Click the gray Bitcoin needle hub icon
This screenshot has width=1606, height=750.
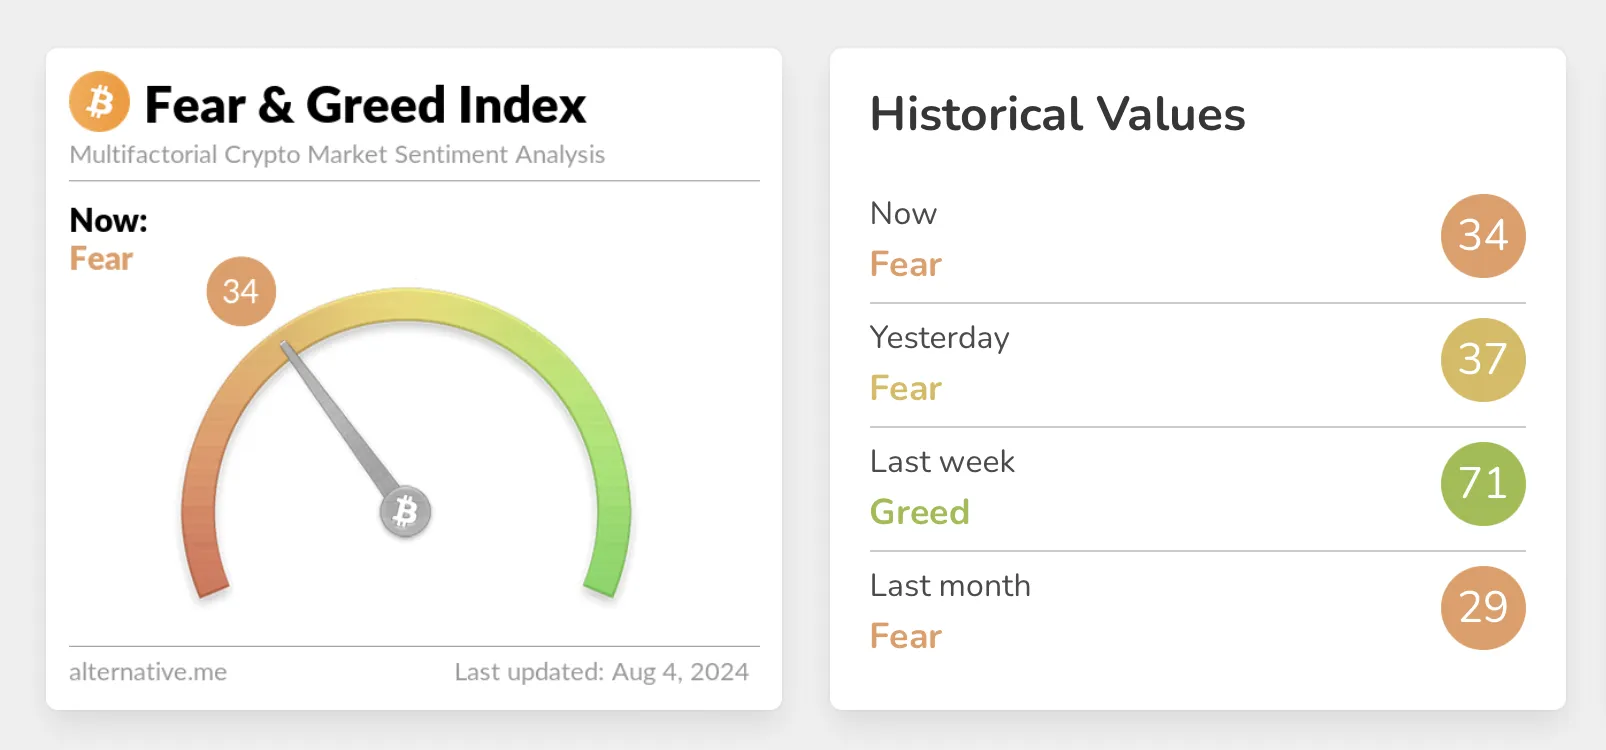point(405,512)
